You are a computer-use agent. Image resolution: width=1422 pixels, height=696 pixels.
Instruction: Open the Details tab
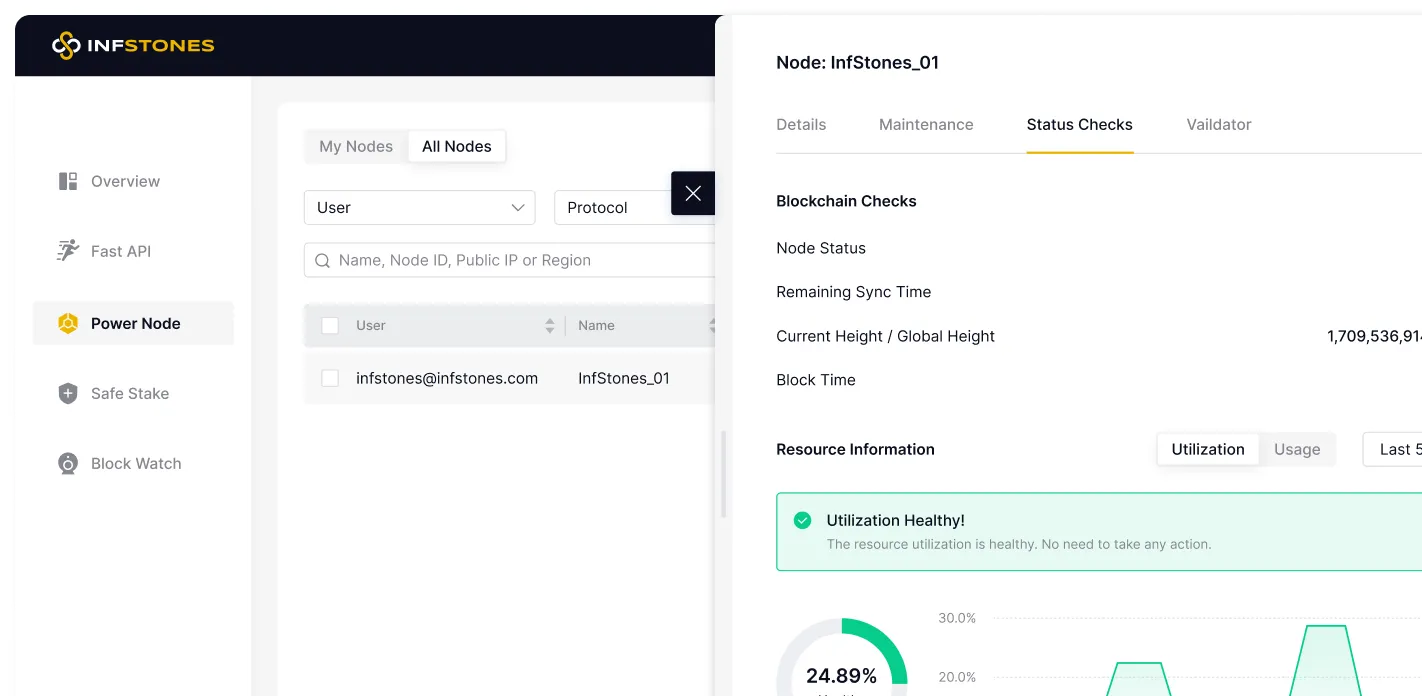(x=801, y=124)
